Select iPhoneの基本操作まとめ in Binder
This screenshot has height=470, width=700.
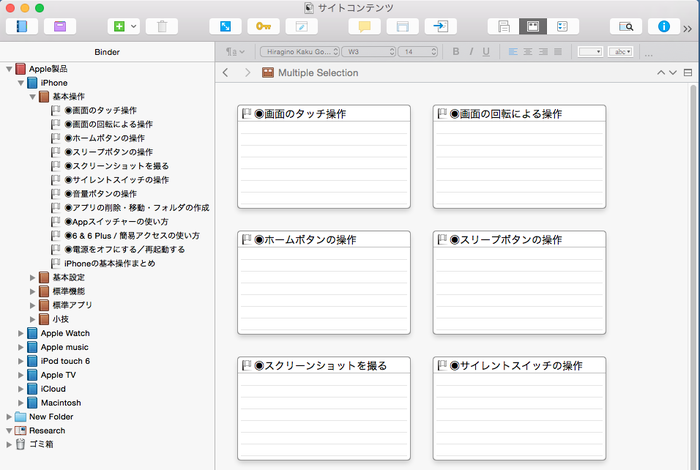click(x=109, y=263)
